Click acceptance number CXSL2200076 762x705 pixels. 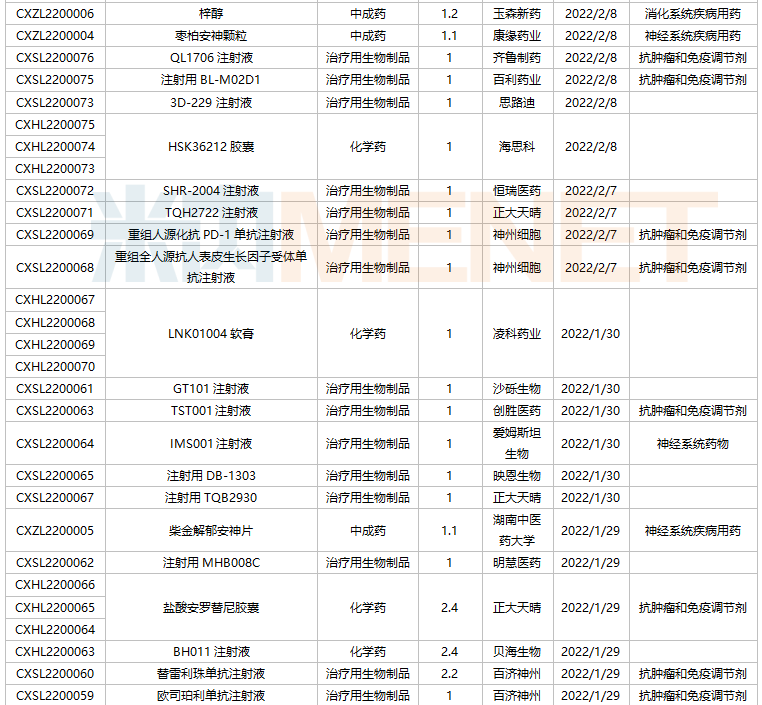(55, 58)
